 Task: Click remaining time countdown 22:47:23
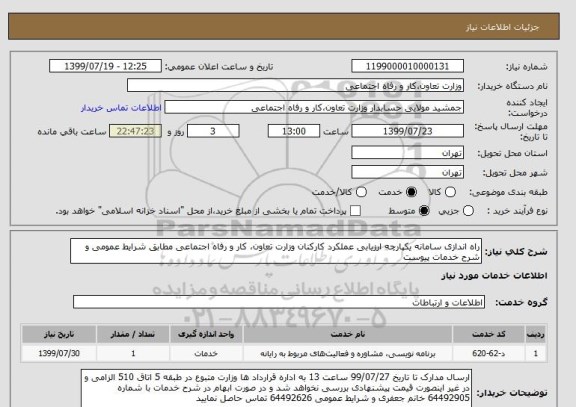click(136, 131)
